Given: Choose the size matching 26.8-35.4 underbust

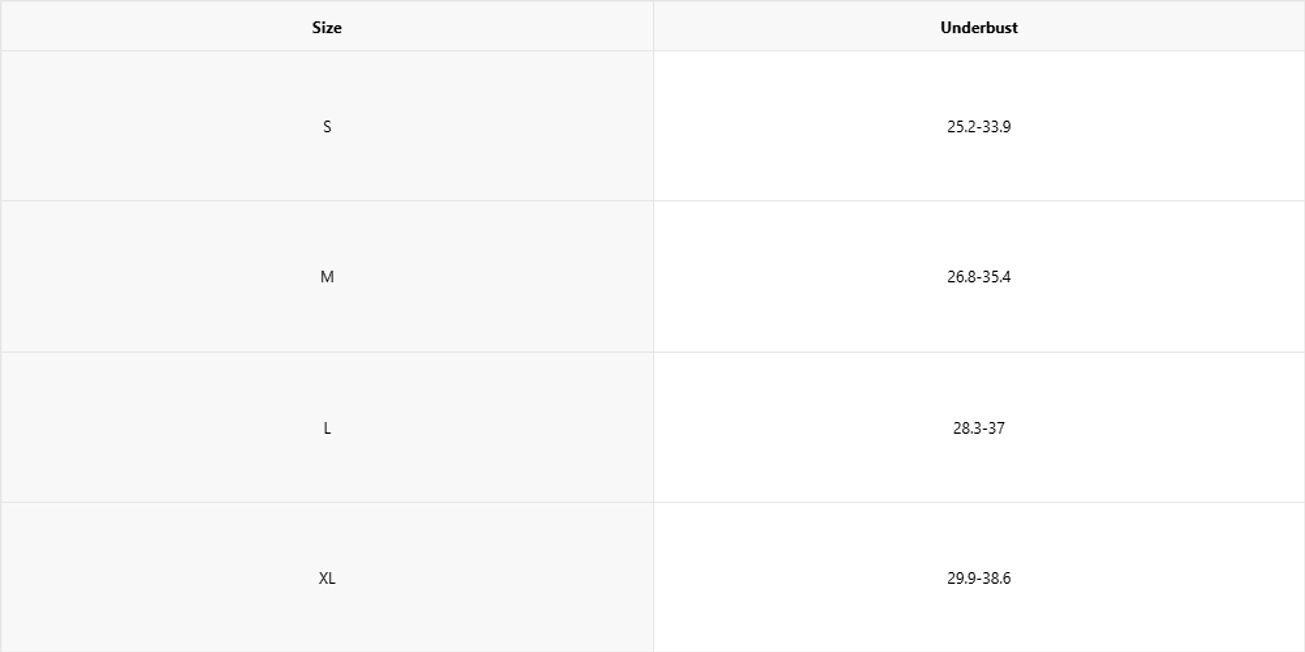Looking at the screenshot, I should pos(327,277).
